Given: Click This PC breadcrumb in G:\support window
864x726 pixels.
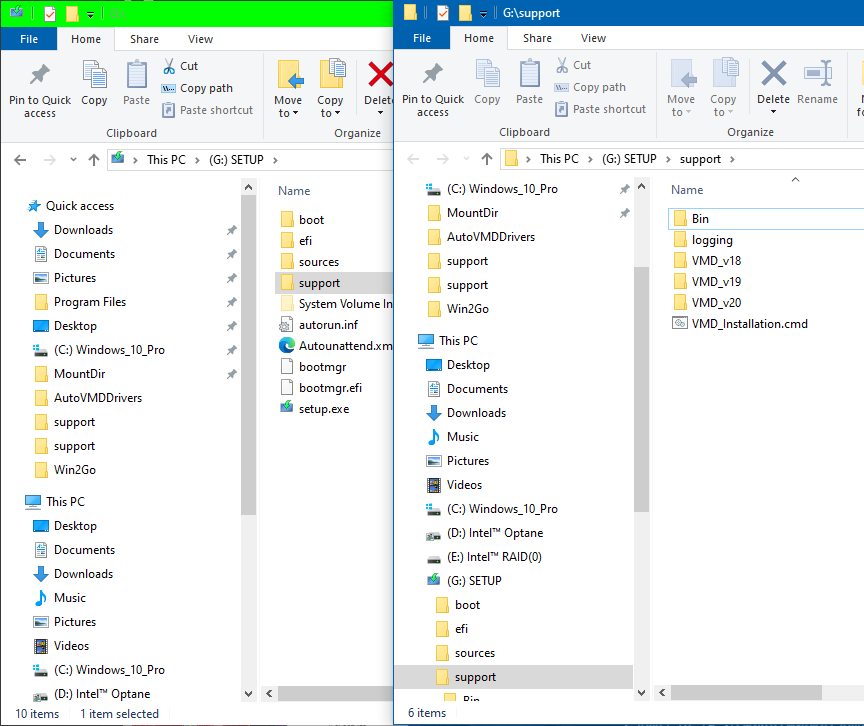Looking at the screenshot, I should [x=559, y=159].
